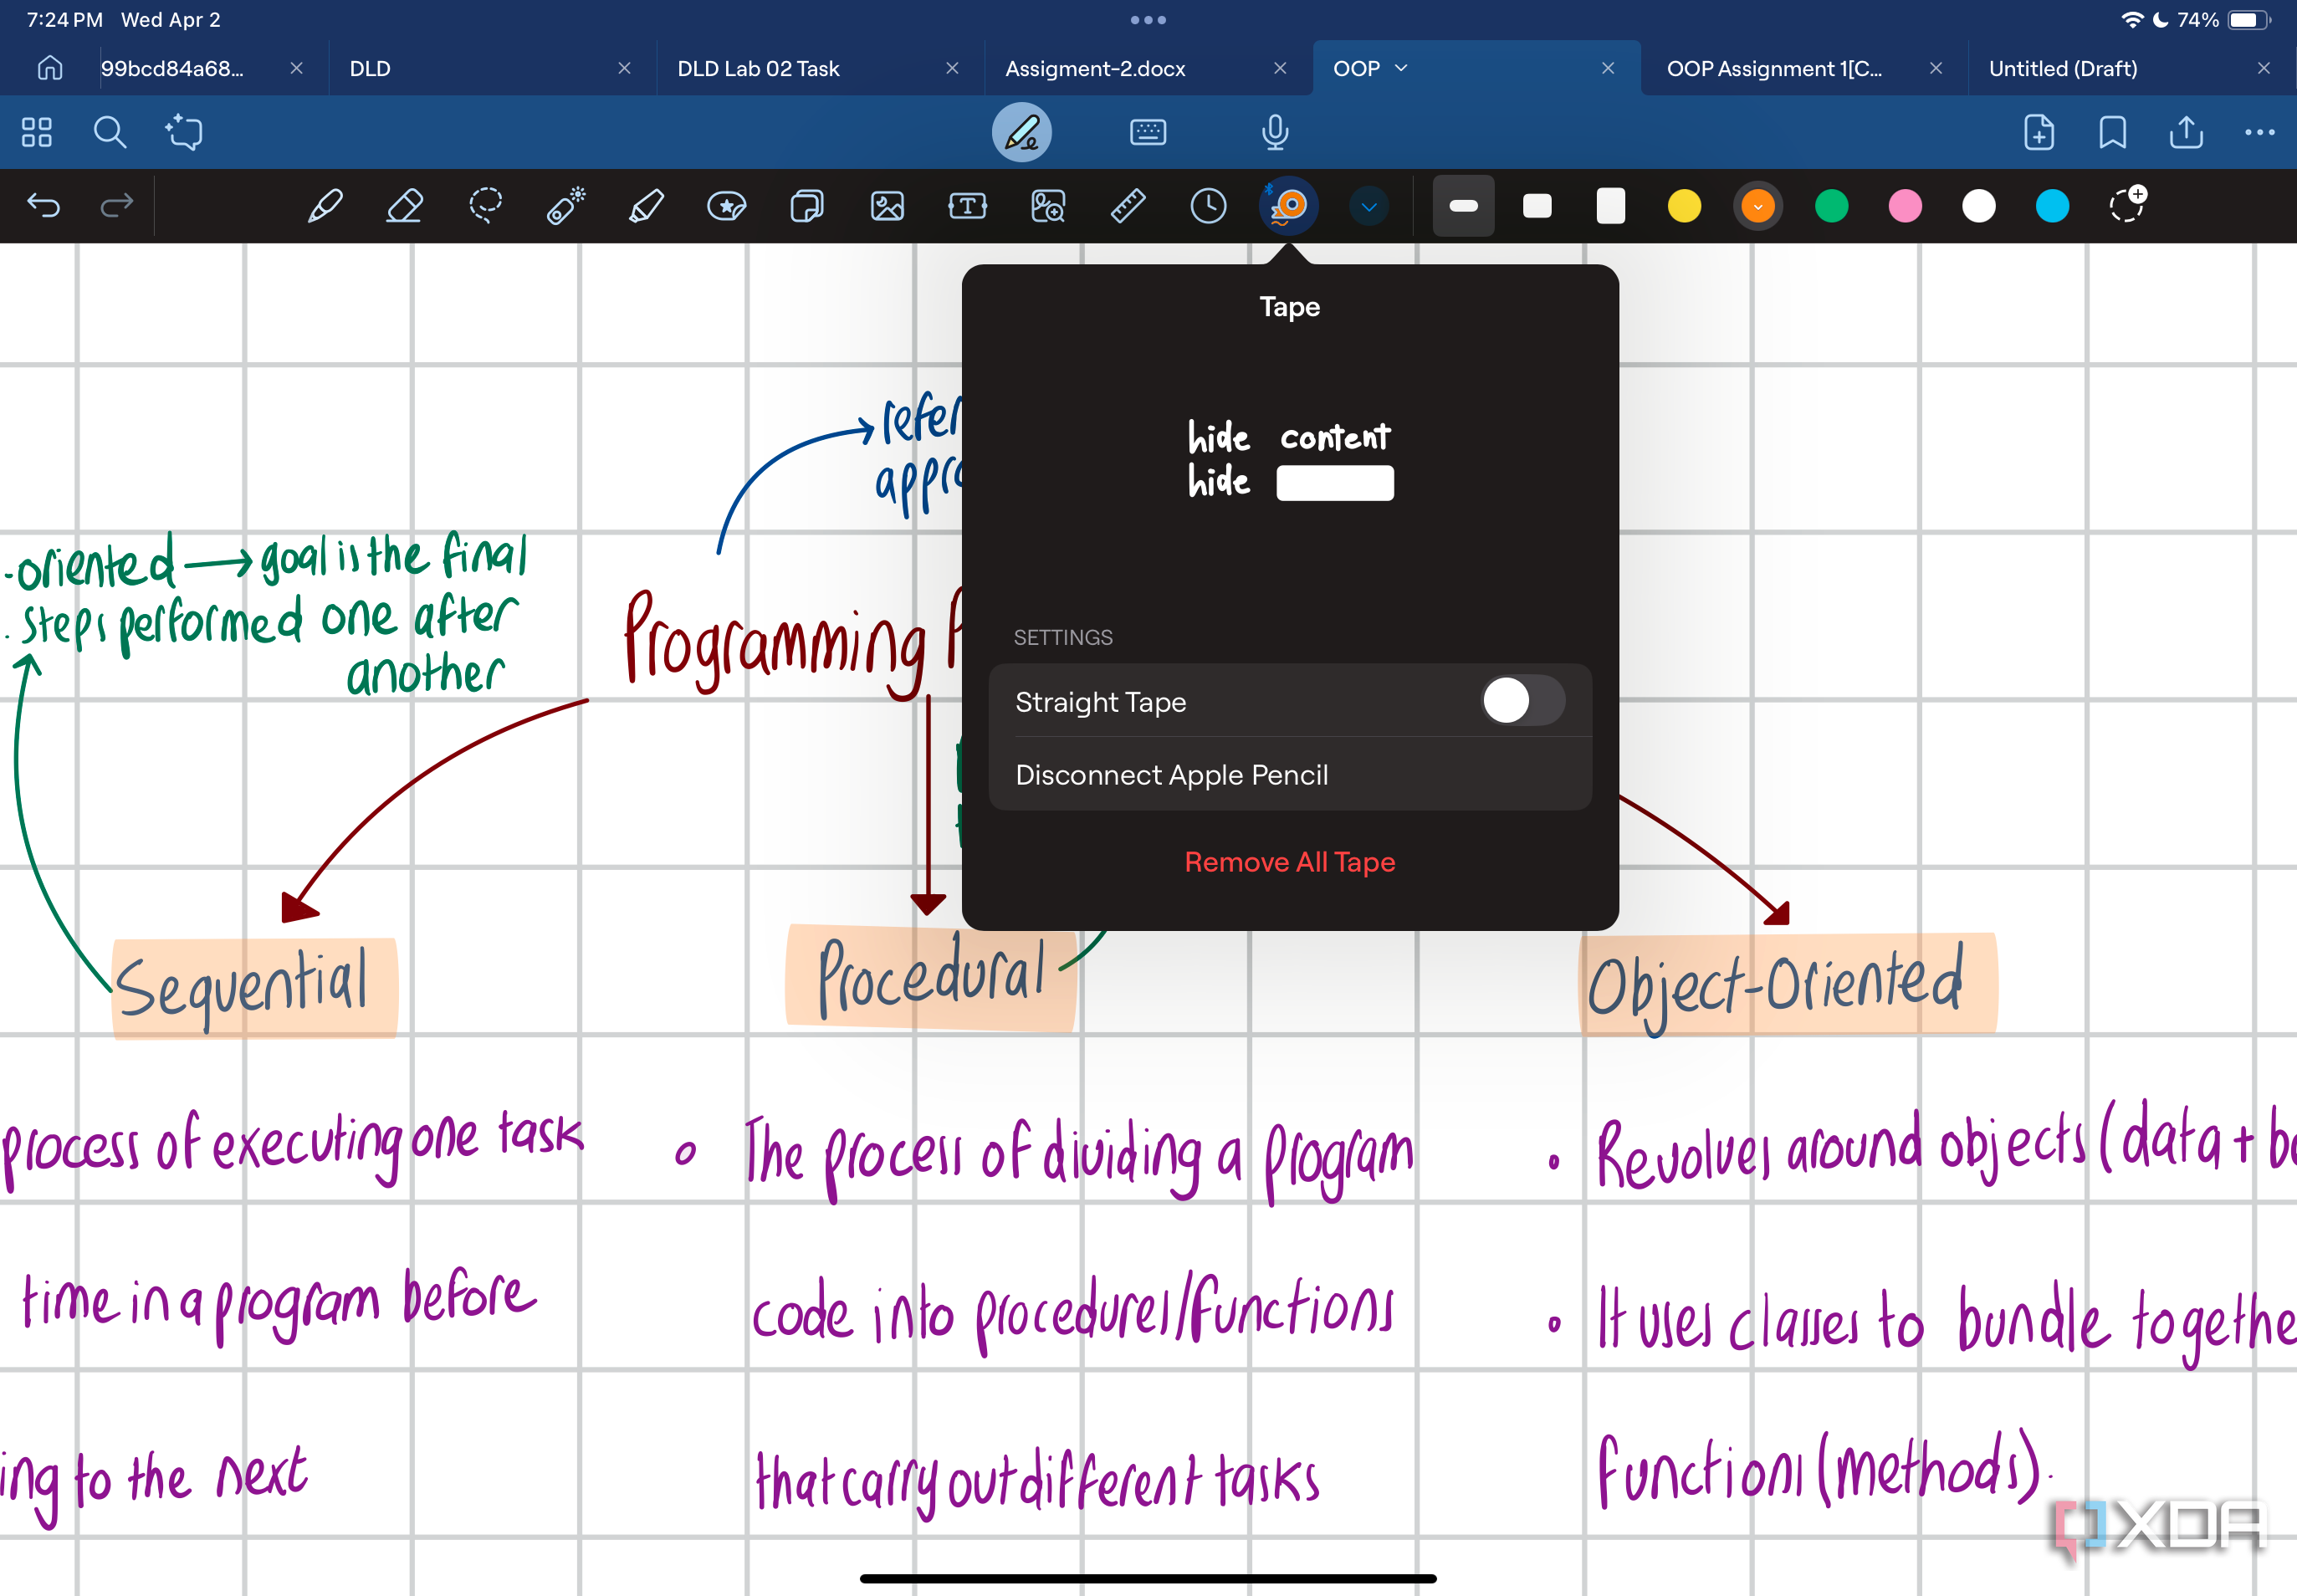Click Disconnect Apple Pencil
Image resolution: width=2297 pixels, height=1596 pixels.
coord(1290,775)
